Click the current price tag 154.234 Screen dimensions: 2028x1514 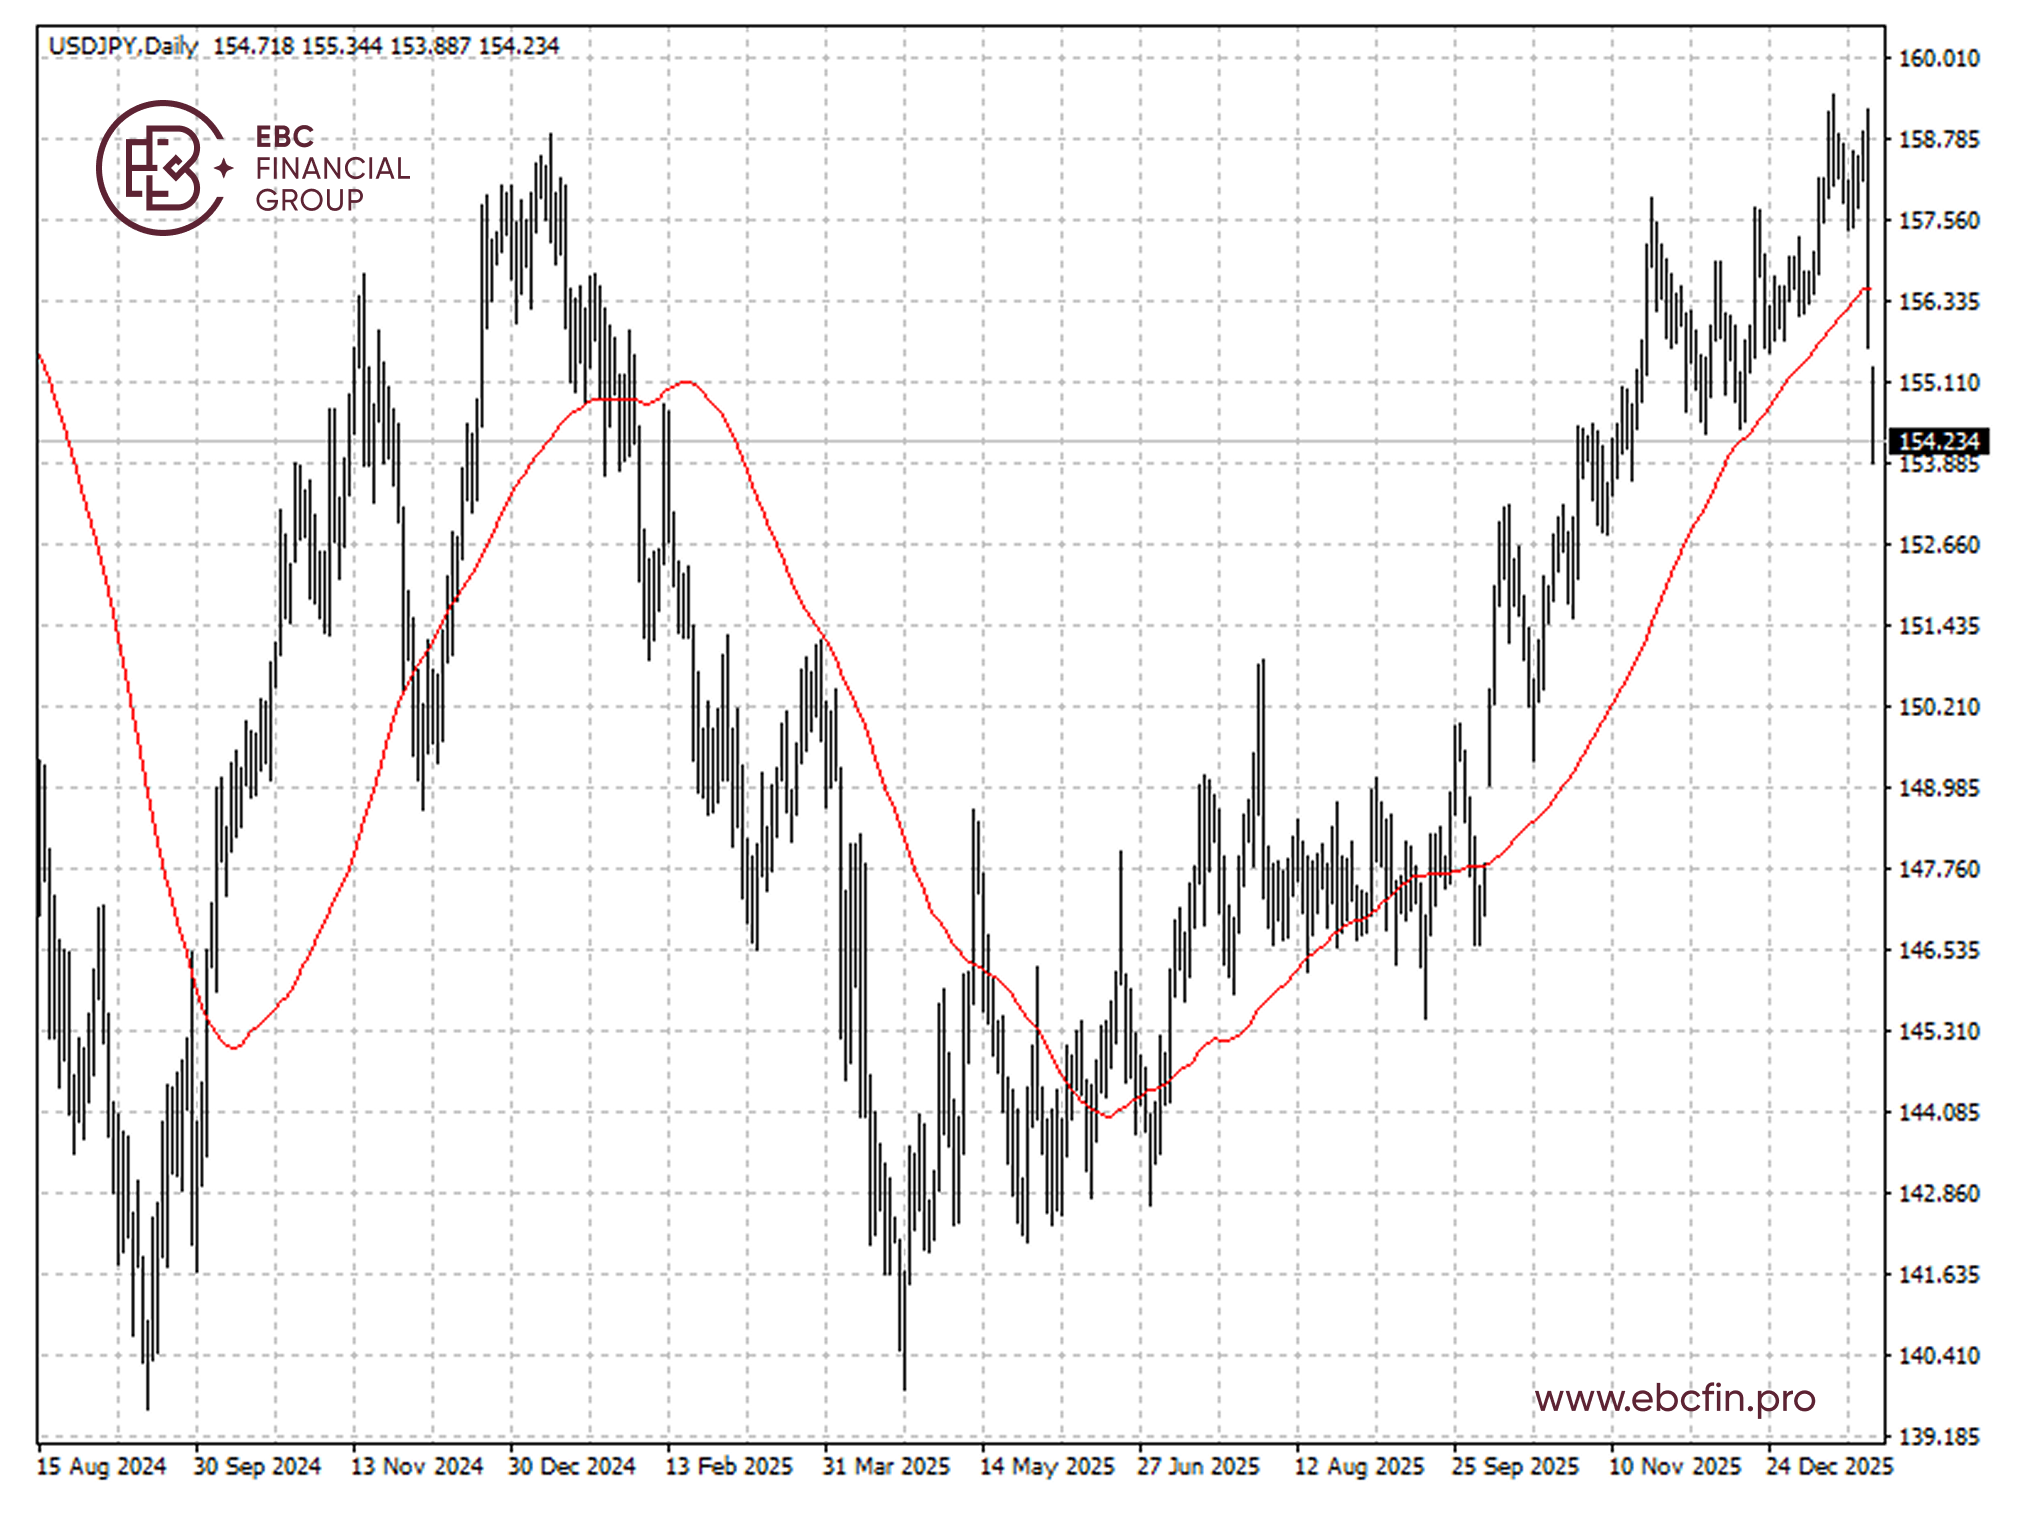point(1938,441)
